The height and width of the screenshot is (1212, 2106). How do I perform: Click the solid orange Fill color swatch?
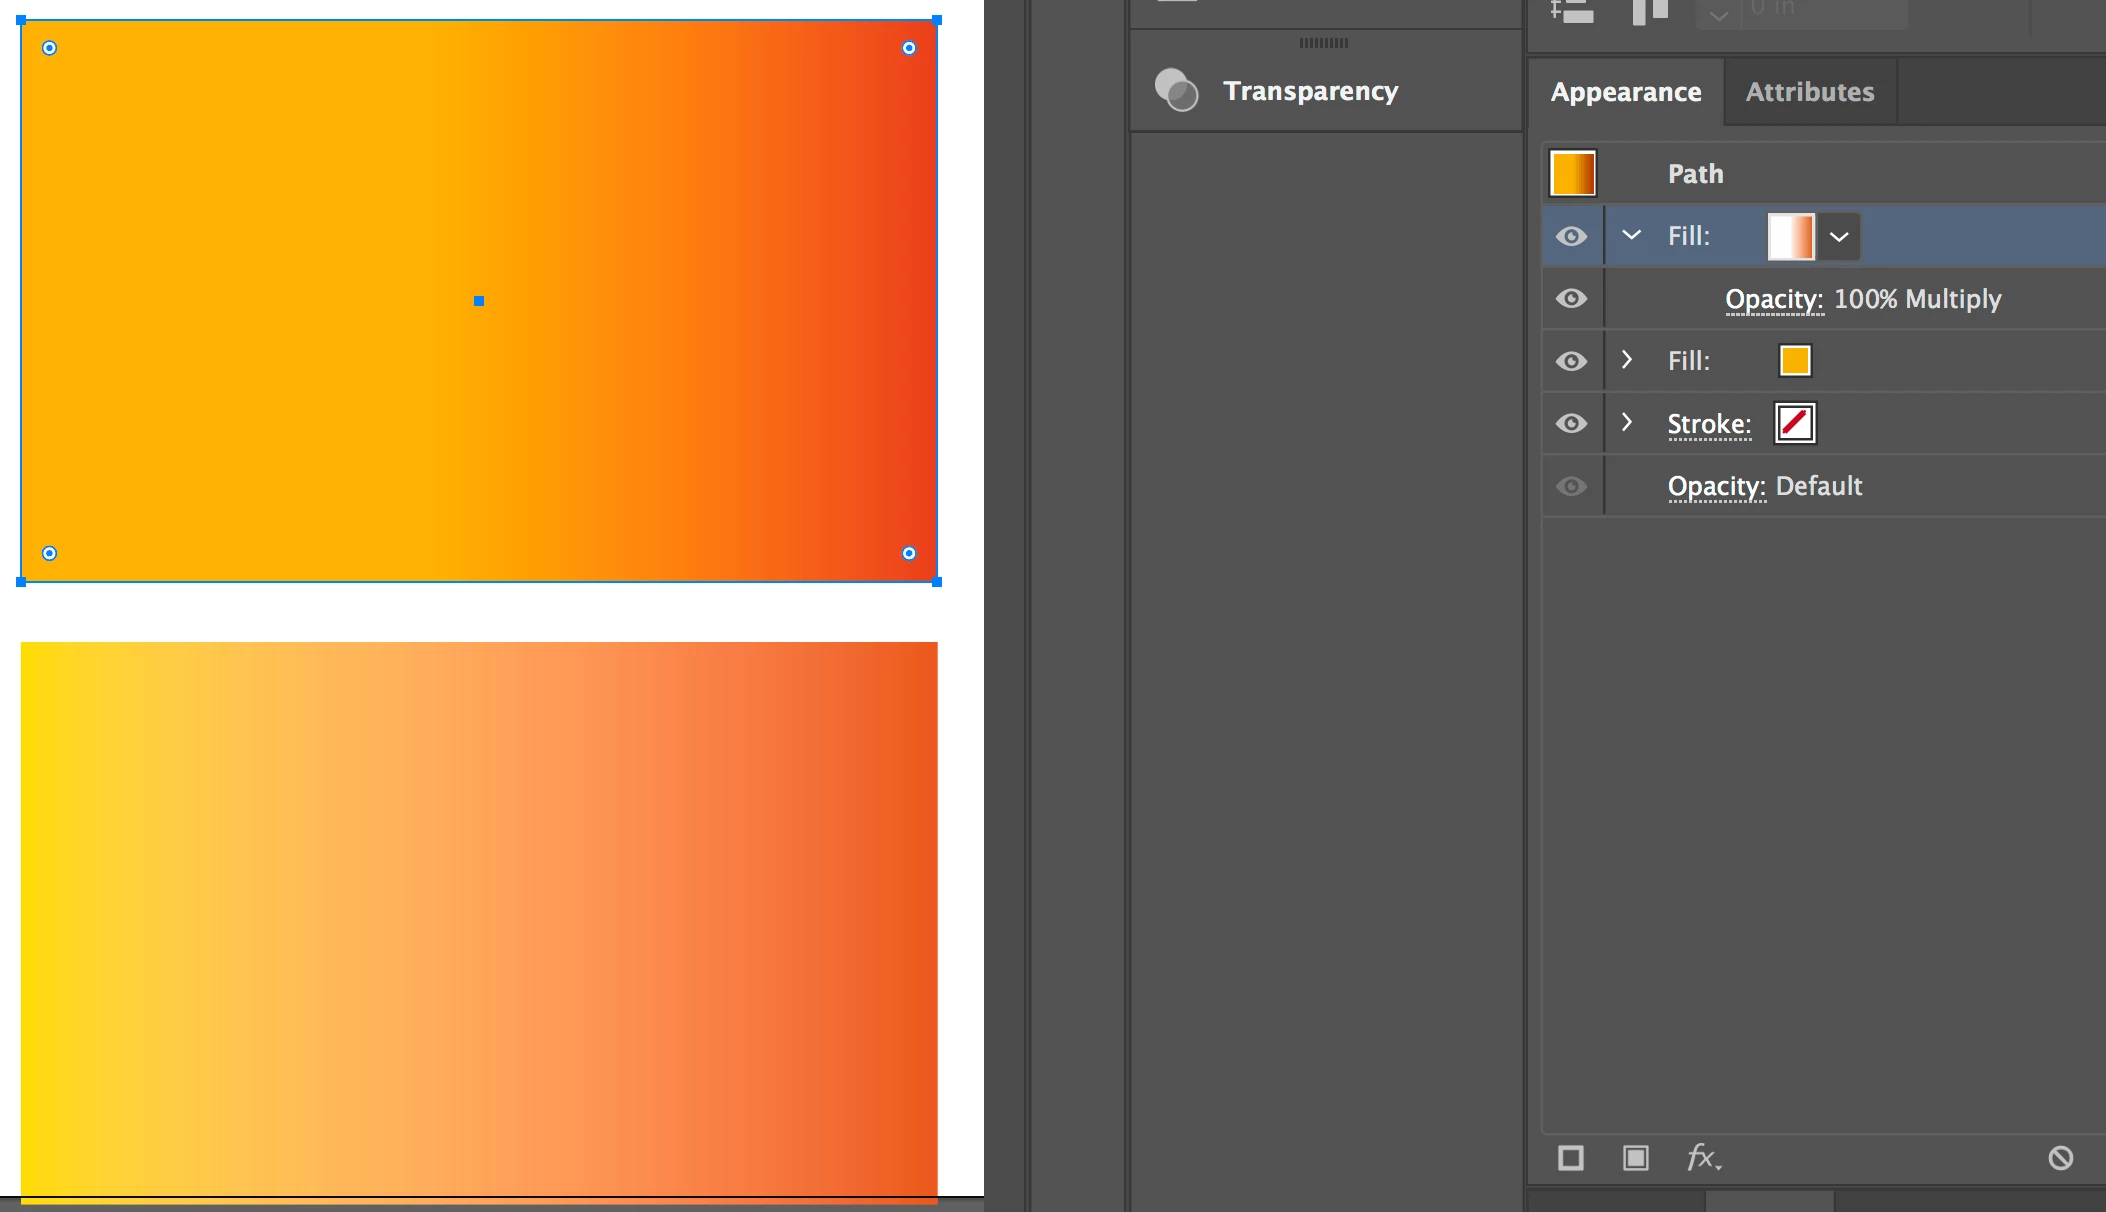[x=1795, y=361]
